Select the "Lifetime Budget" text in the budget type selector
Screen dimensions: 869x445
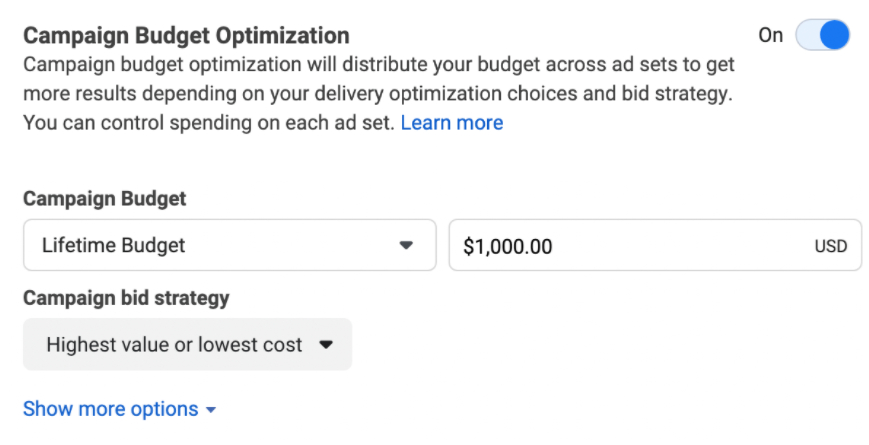point(114,245)
